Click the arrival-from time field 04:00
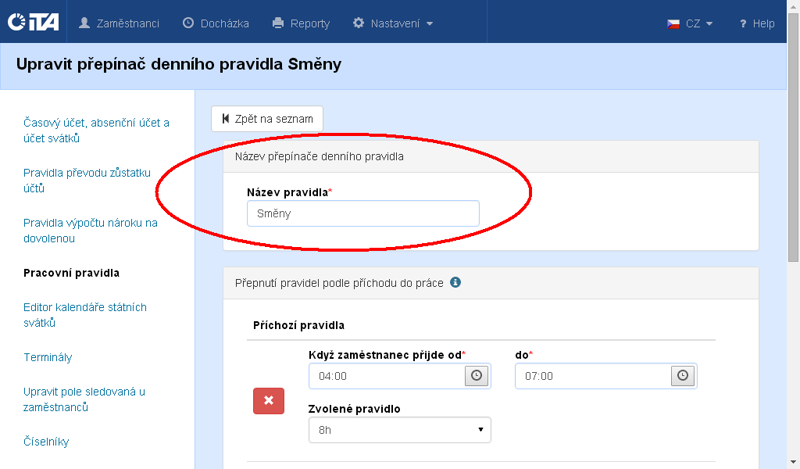 coord(387,376)
